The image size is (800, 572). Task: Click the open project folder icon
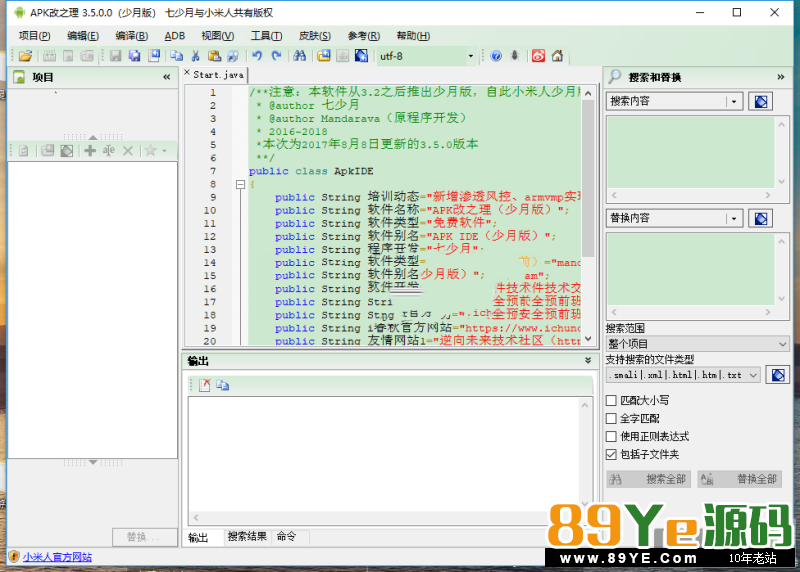click(x=25, y=56)
